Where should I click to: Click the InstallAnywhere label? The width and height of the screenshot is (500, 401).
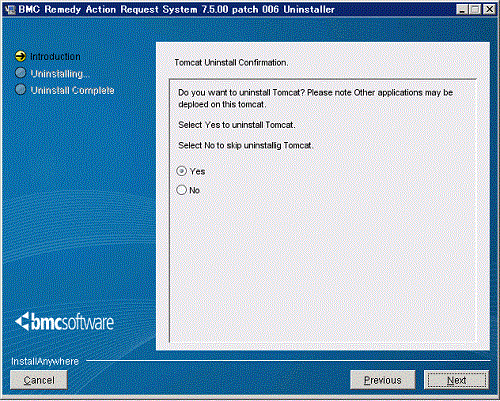coord(45,361)
